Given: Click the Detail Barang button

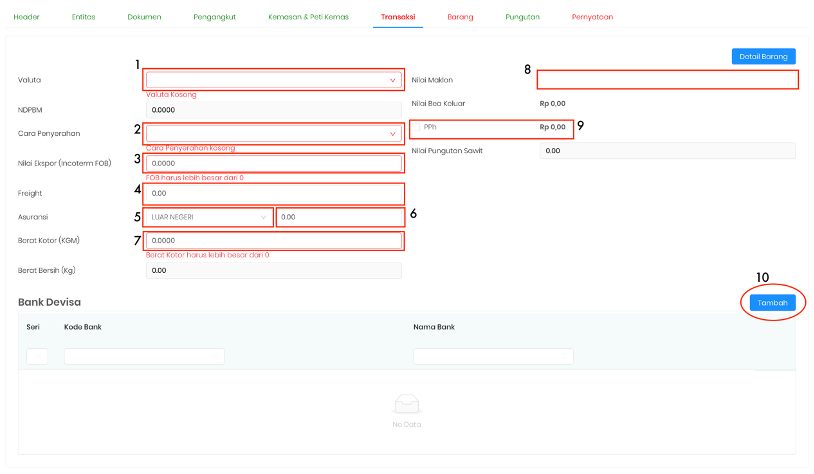Looking at the screenshot, I should click(x=763, y=57).
